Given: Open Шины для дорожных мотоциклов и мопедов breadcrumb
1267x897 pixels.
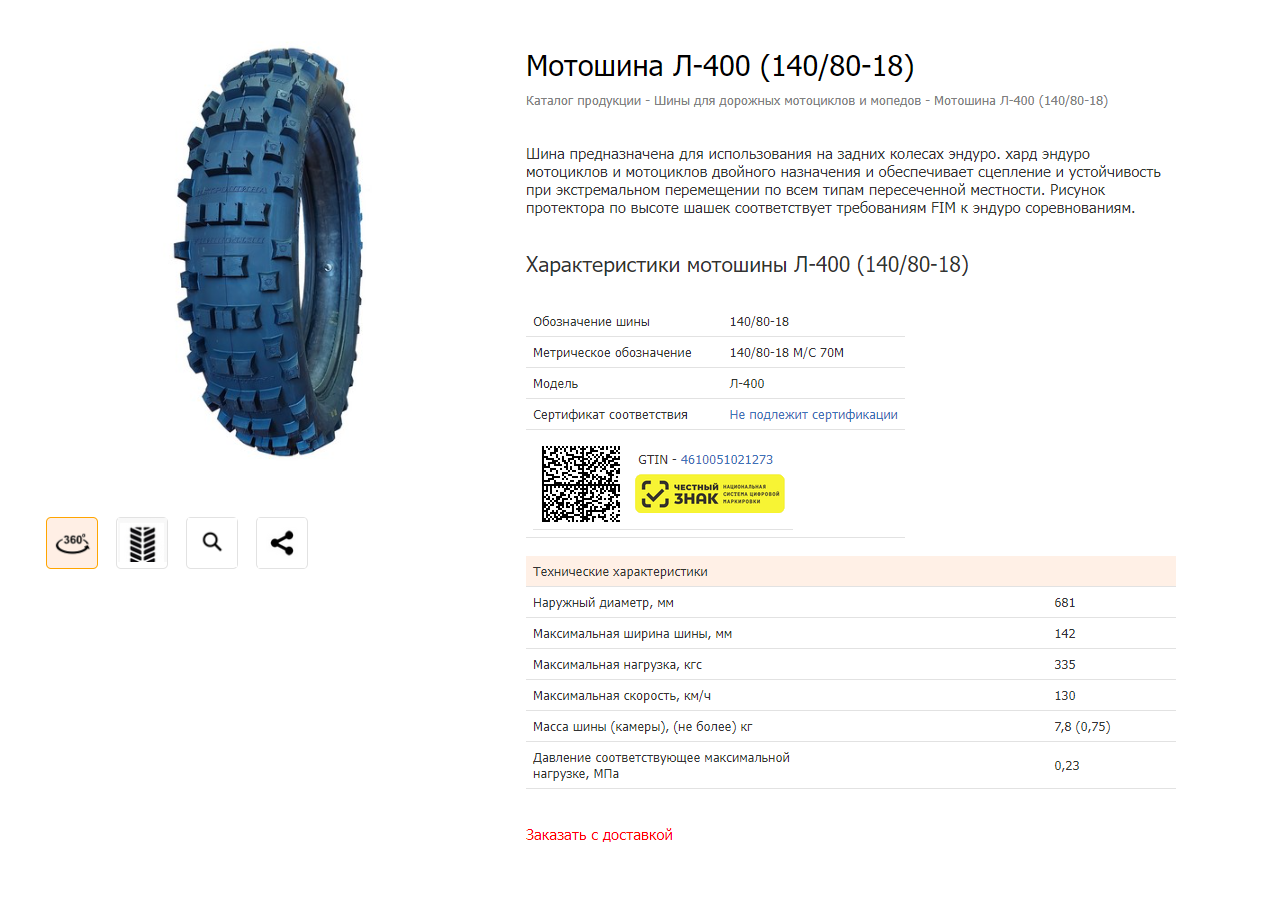Looking at the screenshot, I should pos(788,101).
